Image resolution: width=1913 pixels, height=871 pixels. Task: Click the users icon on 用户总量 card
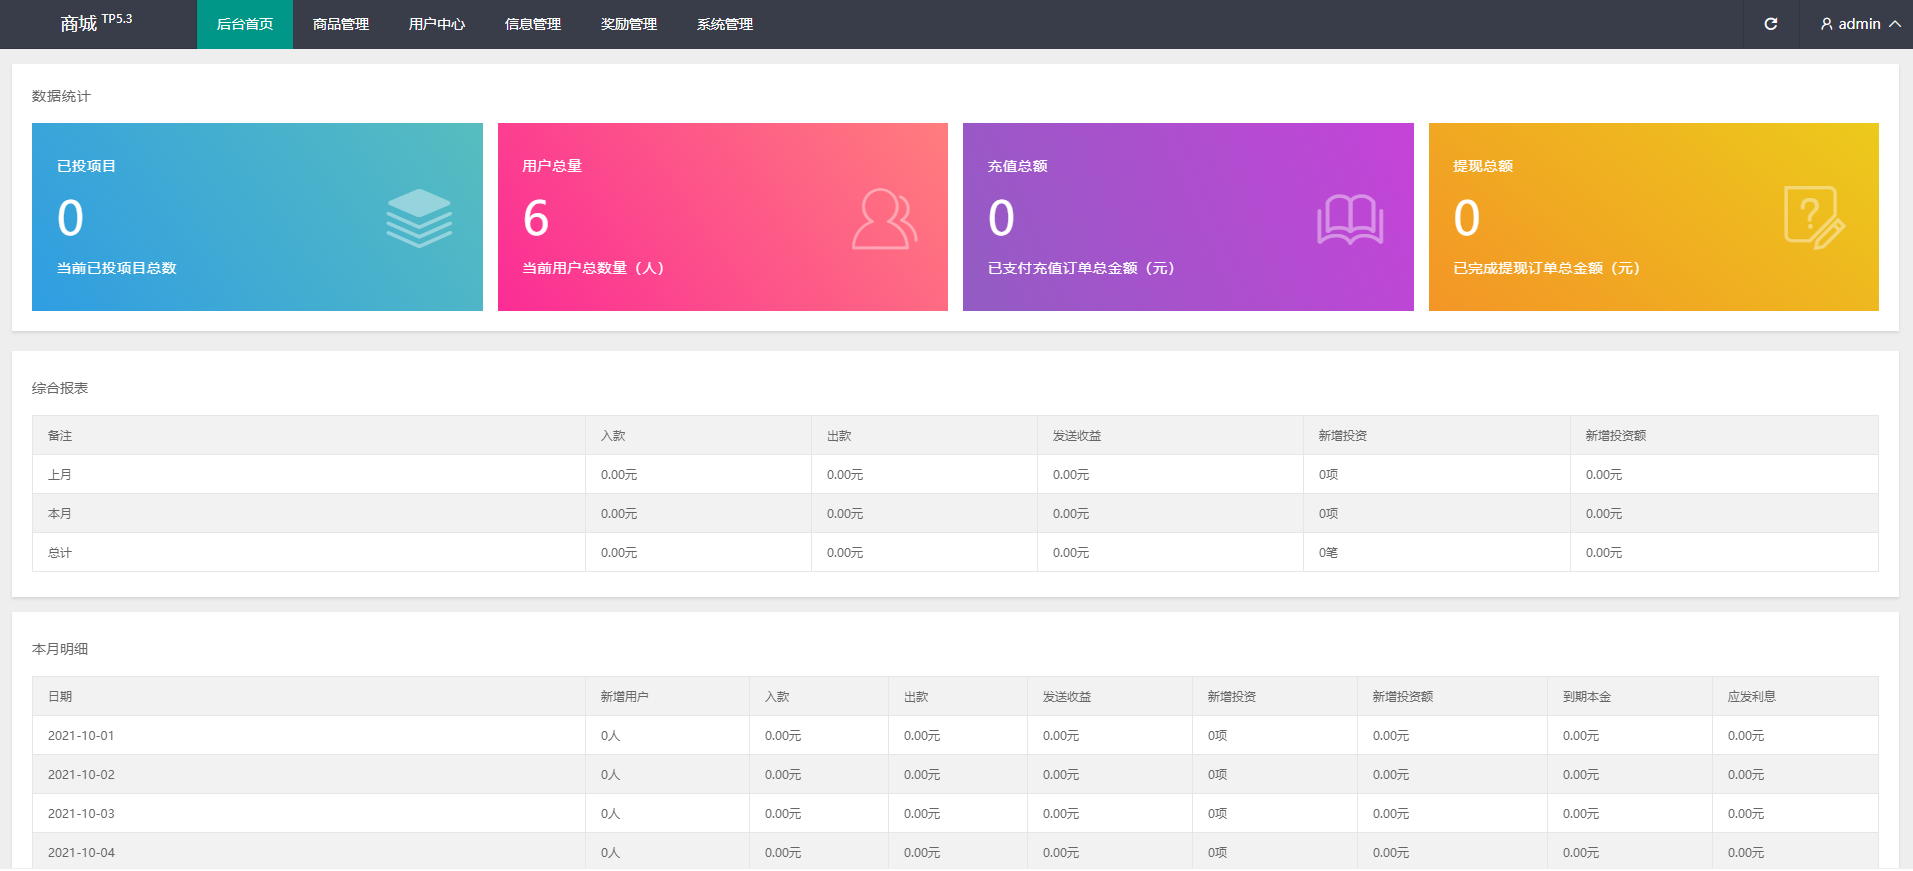pos(884,219)
